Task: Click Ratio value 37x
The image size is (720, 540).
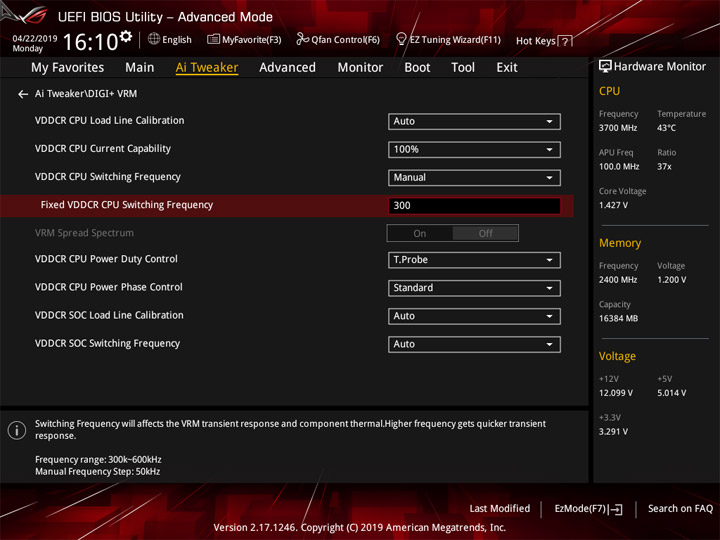Action: [x=664, y=167]
